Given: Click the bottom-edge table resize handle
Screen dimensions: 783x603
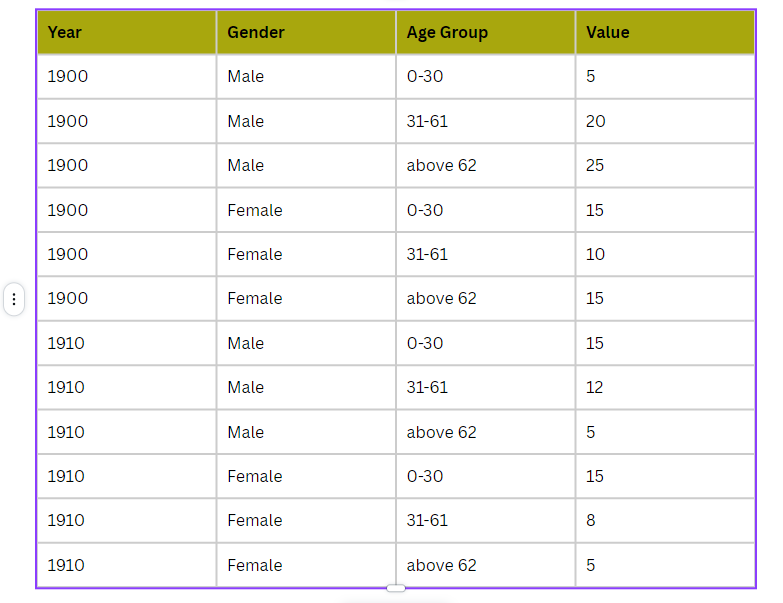Looking at the screenshot, I should (396, 588).
